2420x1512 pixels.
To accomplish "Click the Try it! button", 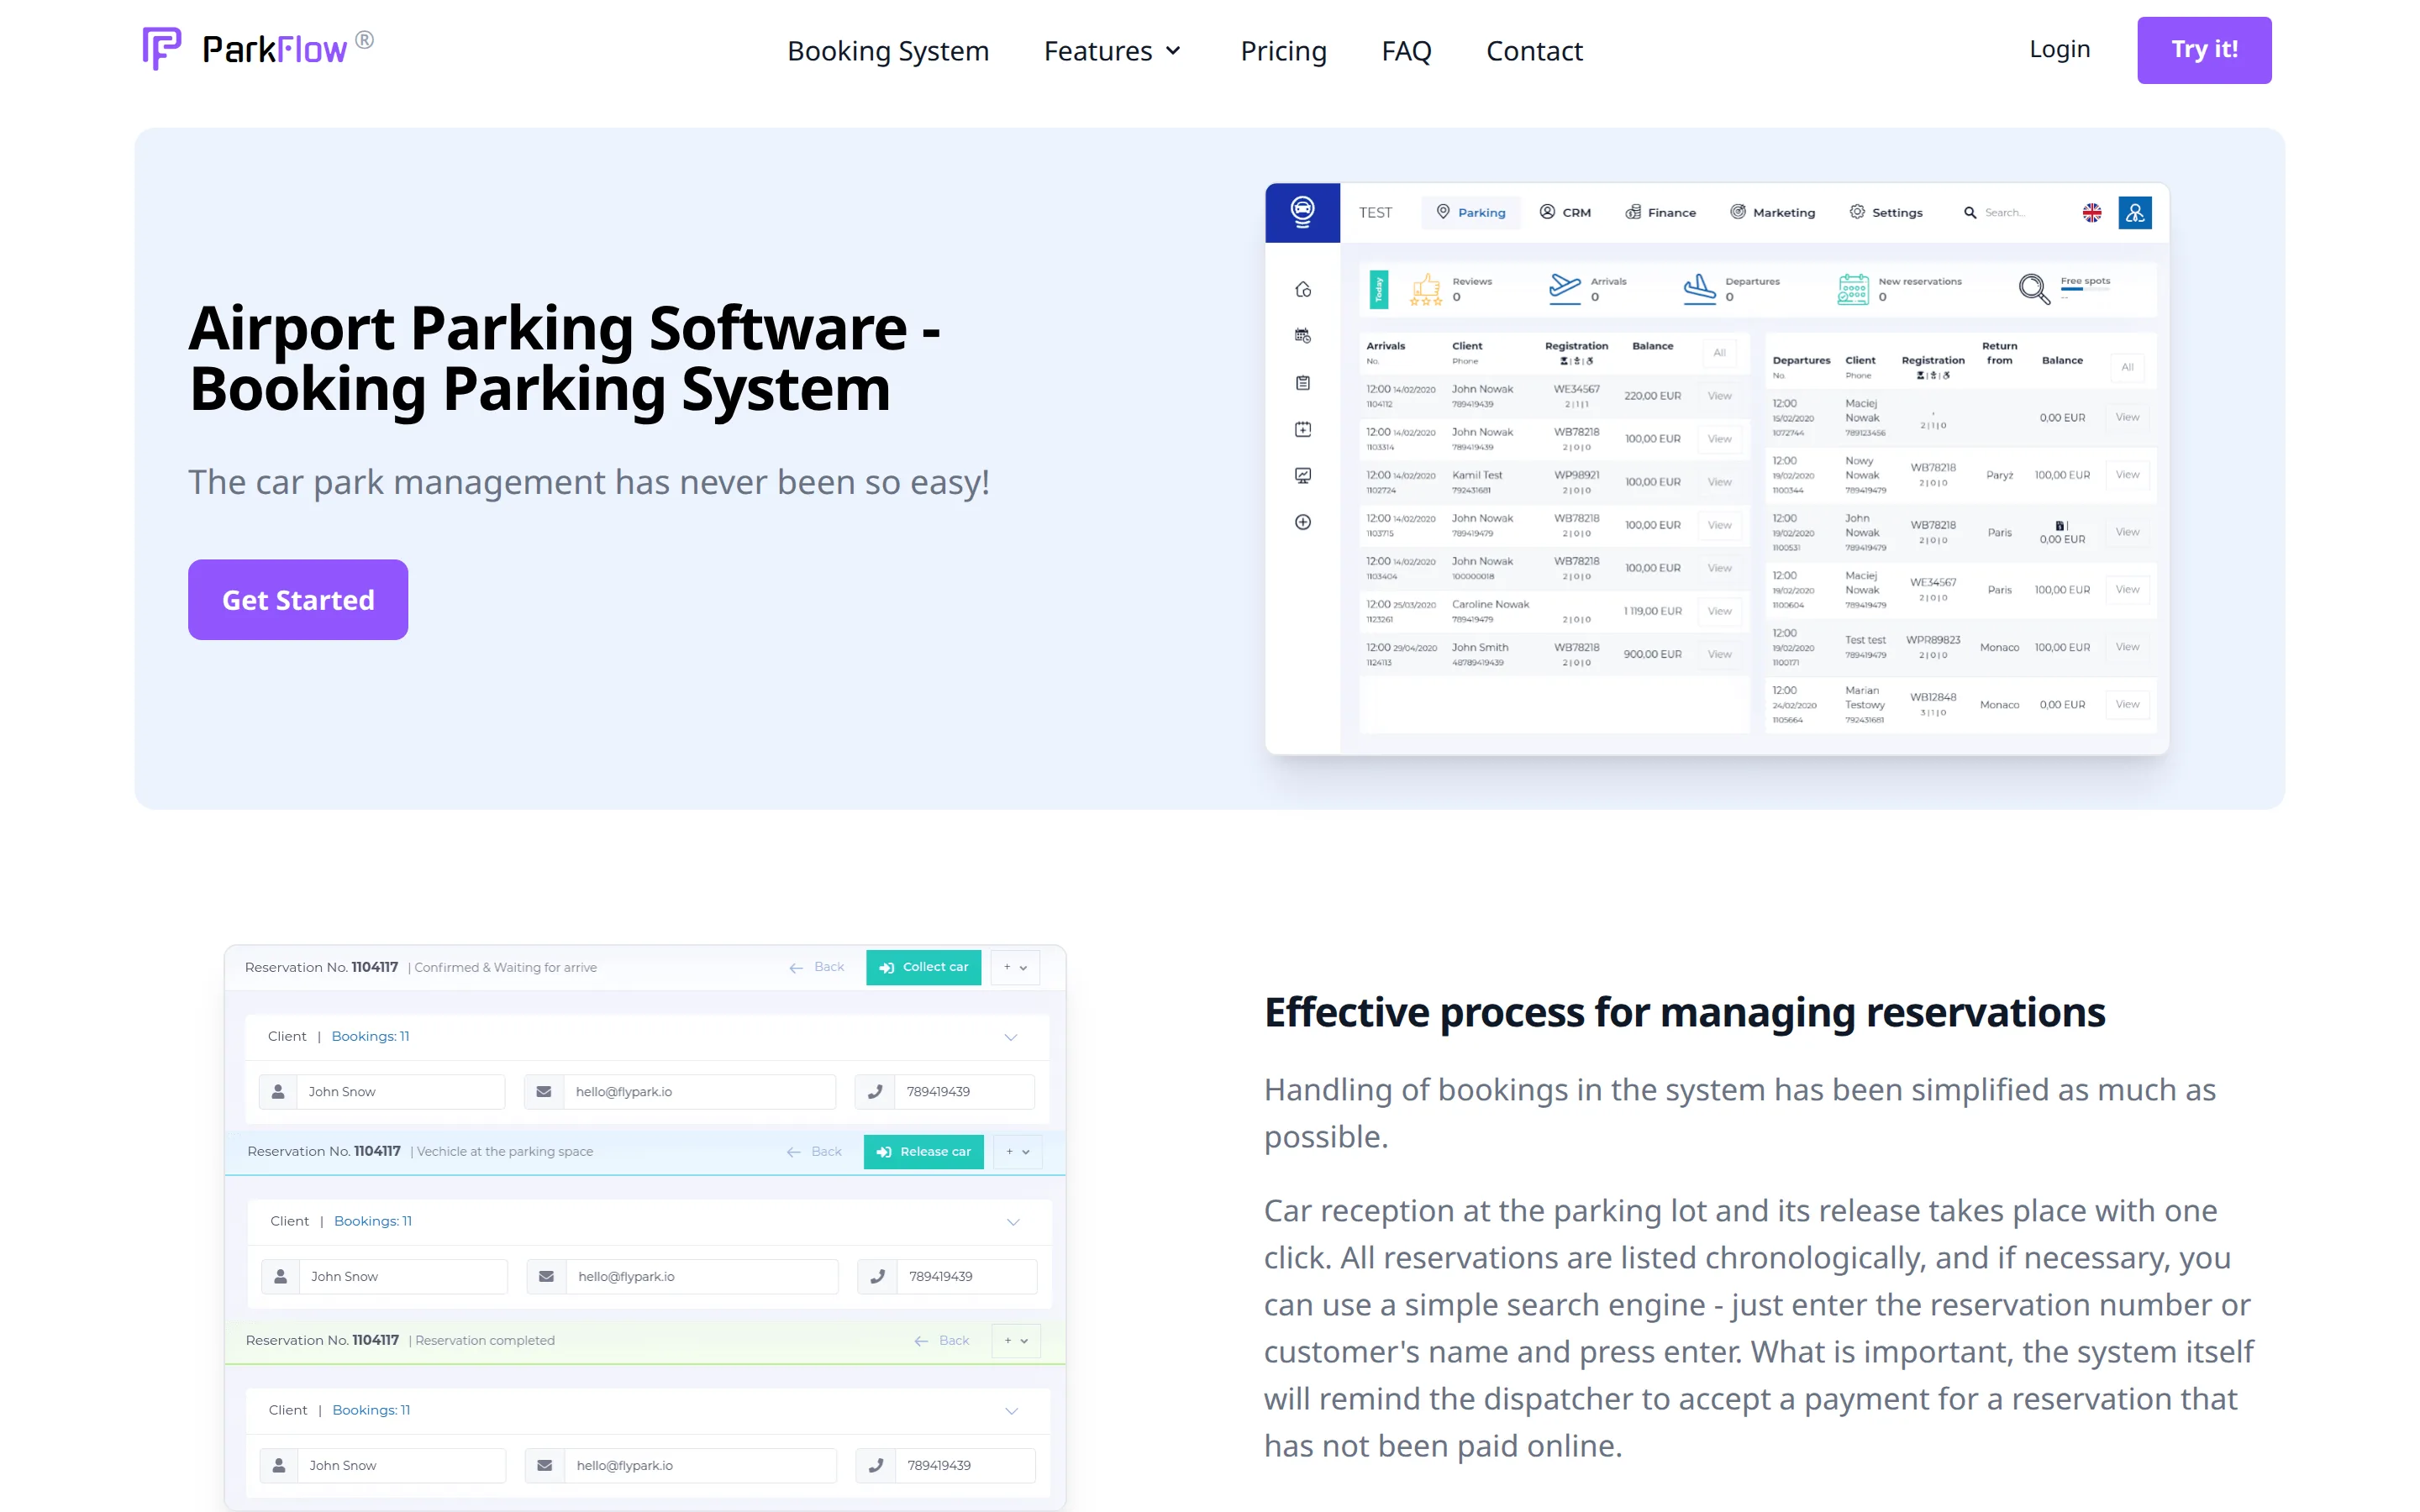I will [2204, 50].
